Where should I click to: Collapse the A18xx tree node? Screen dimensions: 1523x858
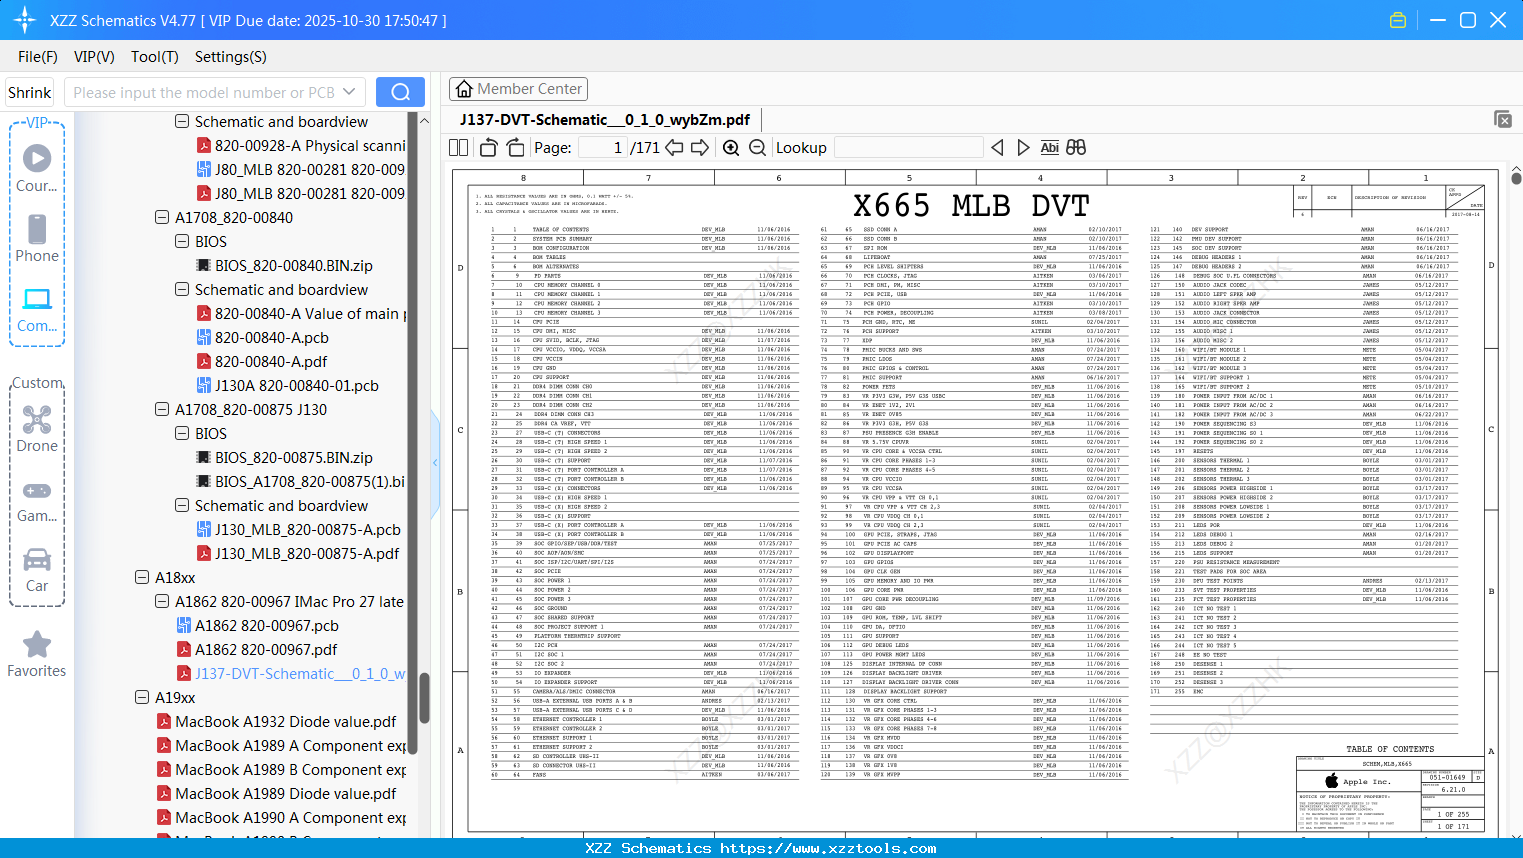pyautogui.click(x=142, y=578)
